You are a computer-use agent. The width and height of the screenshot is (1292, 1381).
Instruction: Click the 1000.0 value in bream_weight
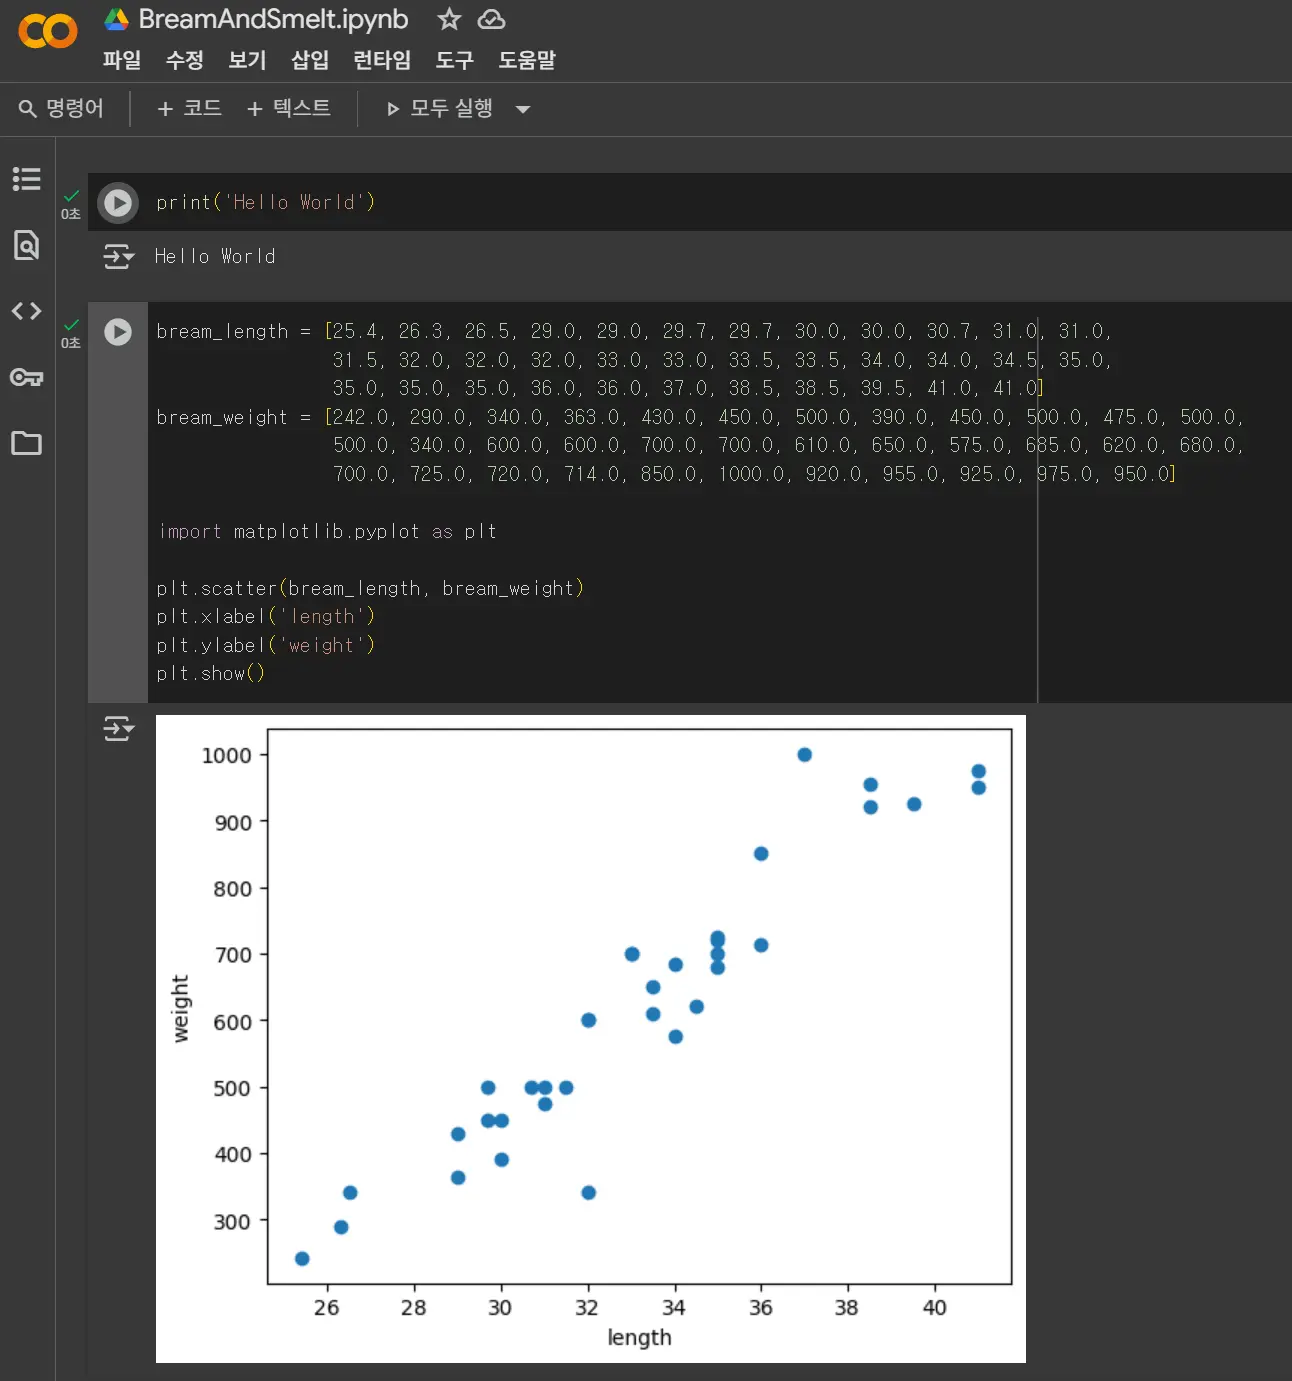752,474
